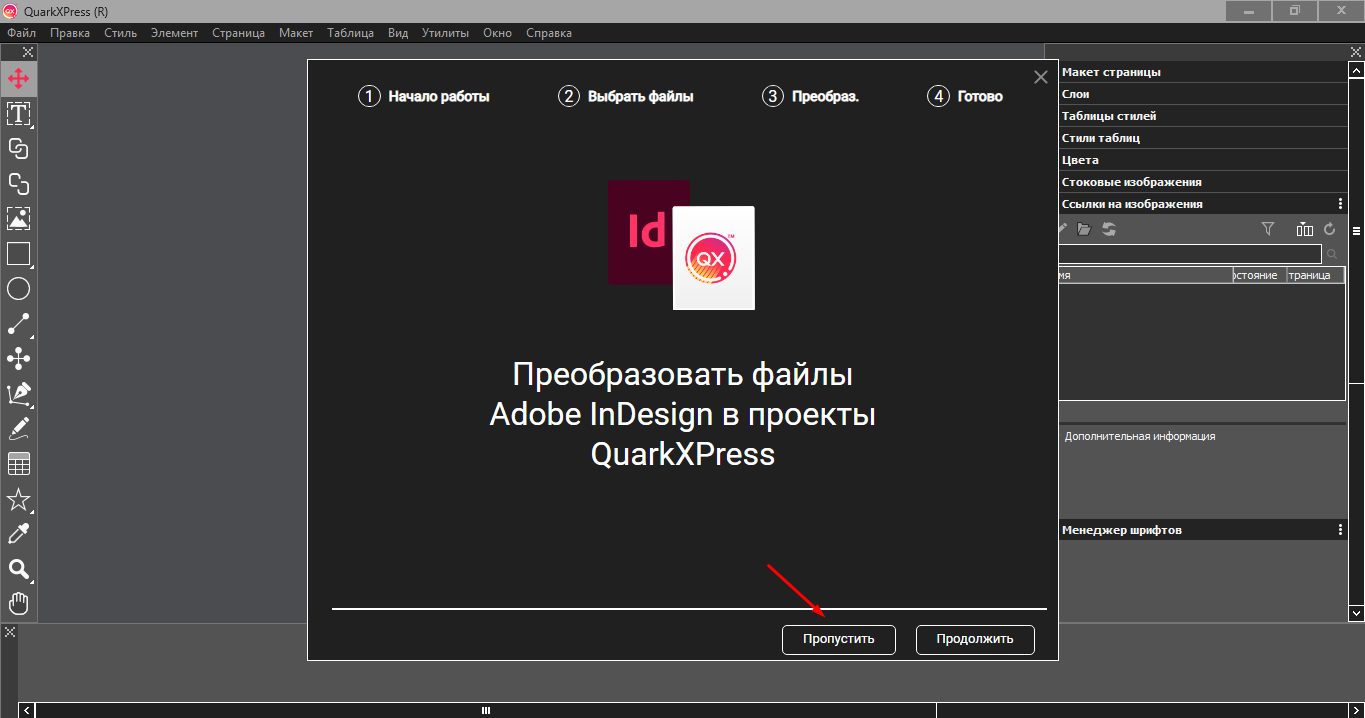Open the Элемент menu
The height and width of the screenshot is (718, 1365).
(x=174, y=33)
